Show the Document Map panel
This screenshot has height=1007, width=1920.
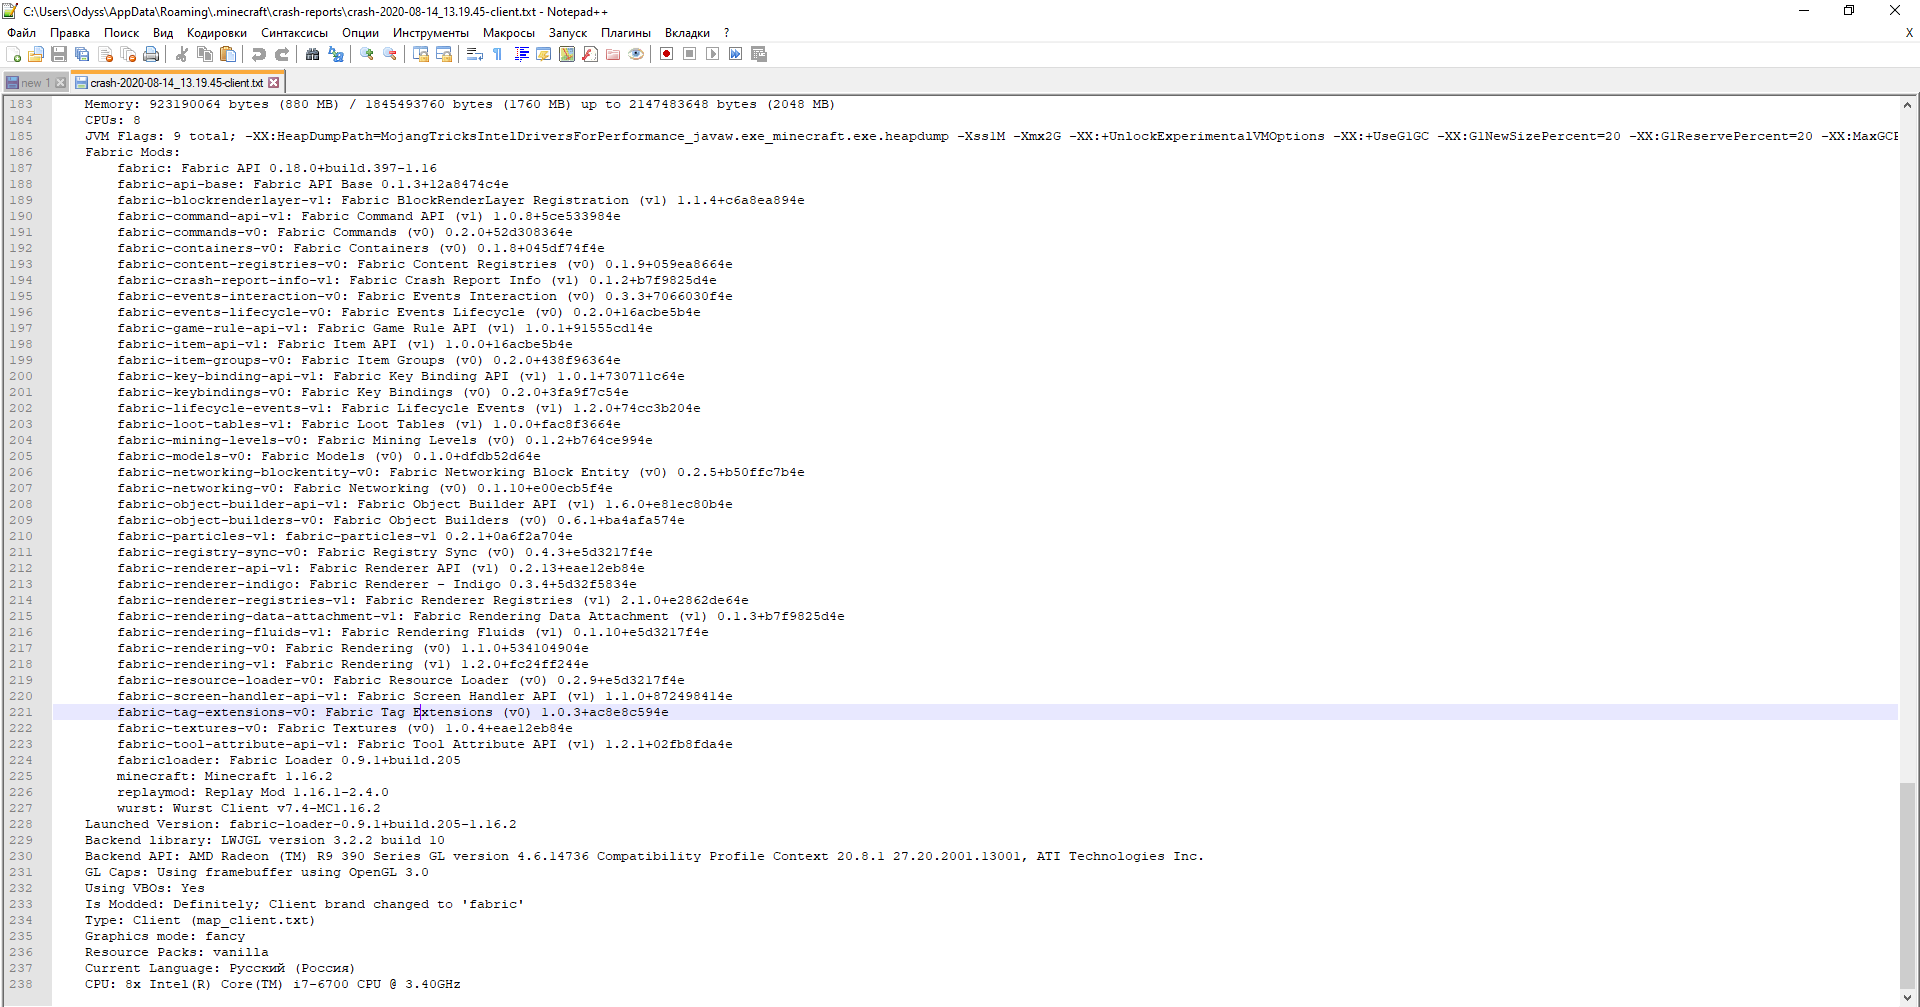click(x=567, y=54)
